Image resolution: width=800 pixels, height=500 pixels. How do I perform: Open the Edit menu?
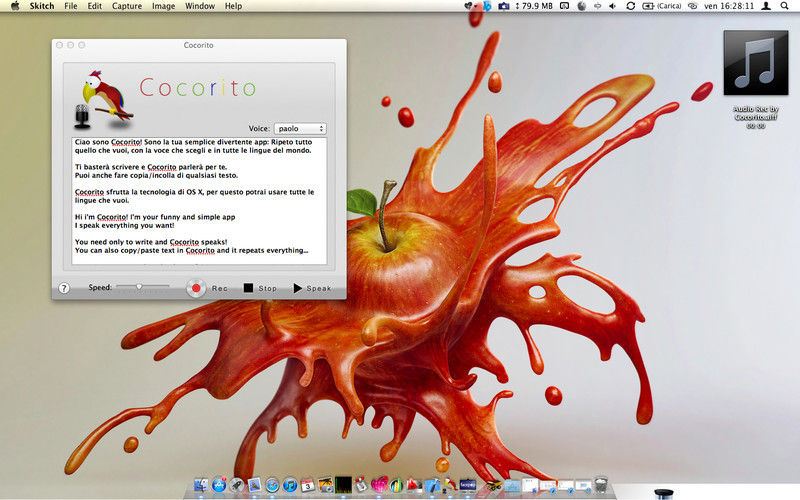point(94,6)
